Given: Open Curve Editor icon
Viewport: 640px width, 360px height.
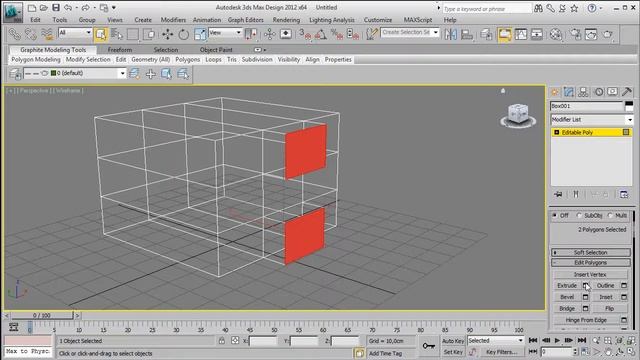Looking at the screenshot, I should click(x=521, y=34).
